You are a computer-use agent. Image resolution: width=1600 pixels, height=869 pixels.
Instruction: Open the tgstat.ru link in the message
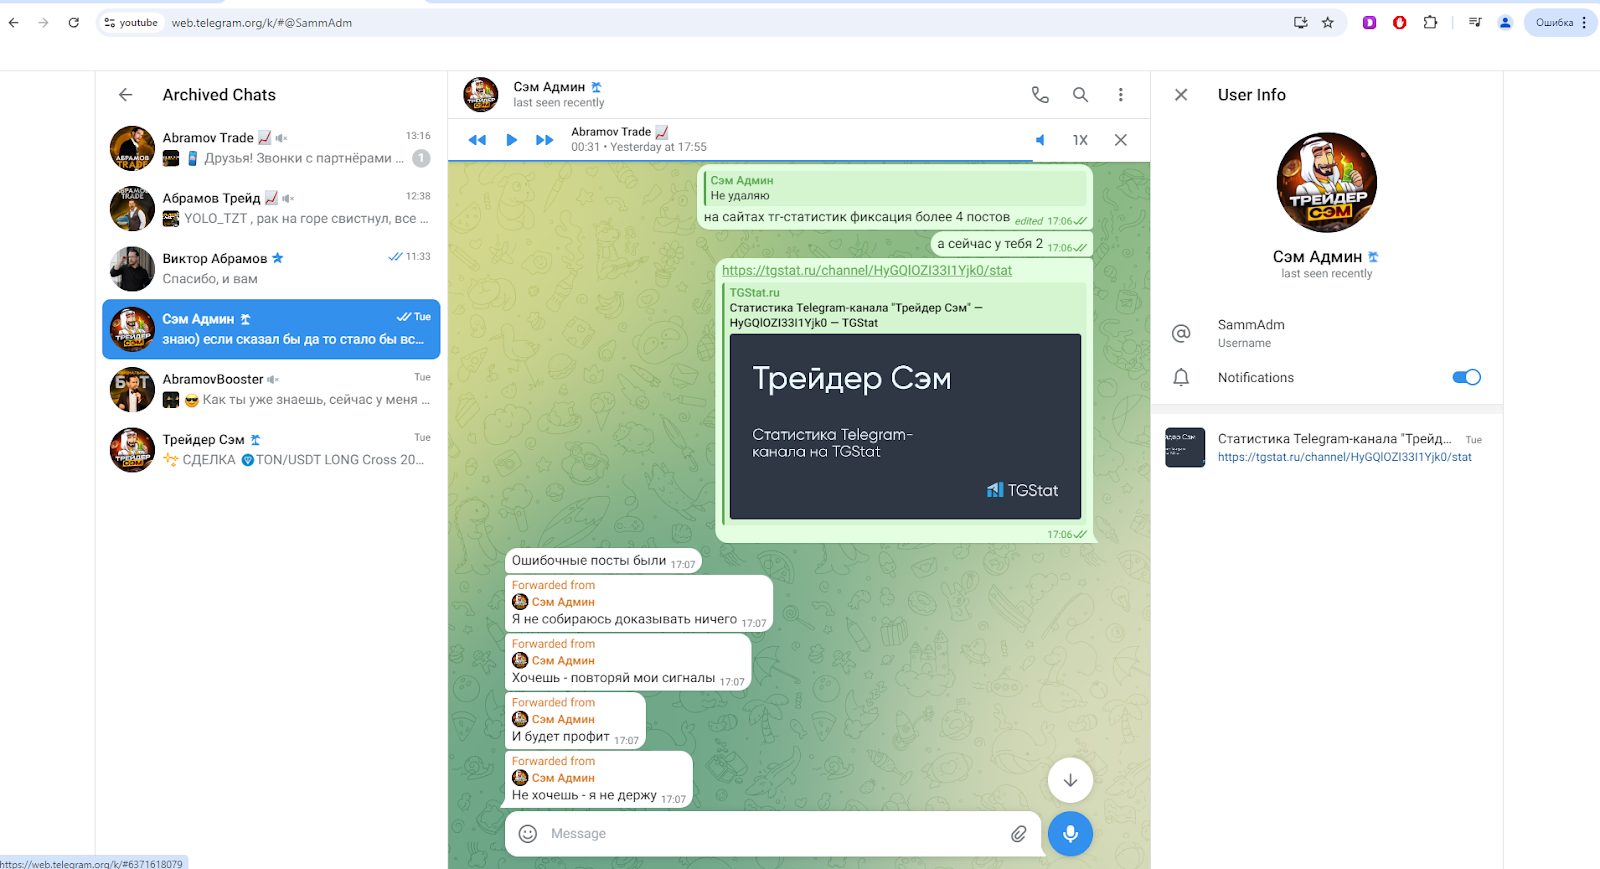click(x=867, y=270)
